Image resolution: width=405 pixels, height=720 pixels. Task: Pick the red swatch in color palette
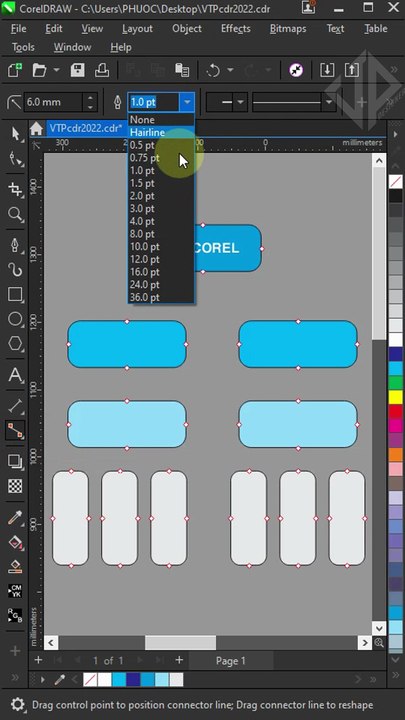pyautogui.click(x=395, y=411)
